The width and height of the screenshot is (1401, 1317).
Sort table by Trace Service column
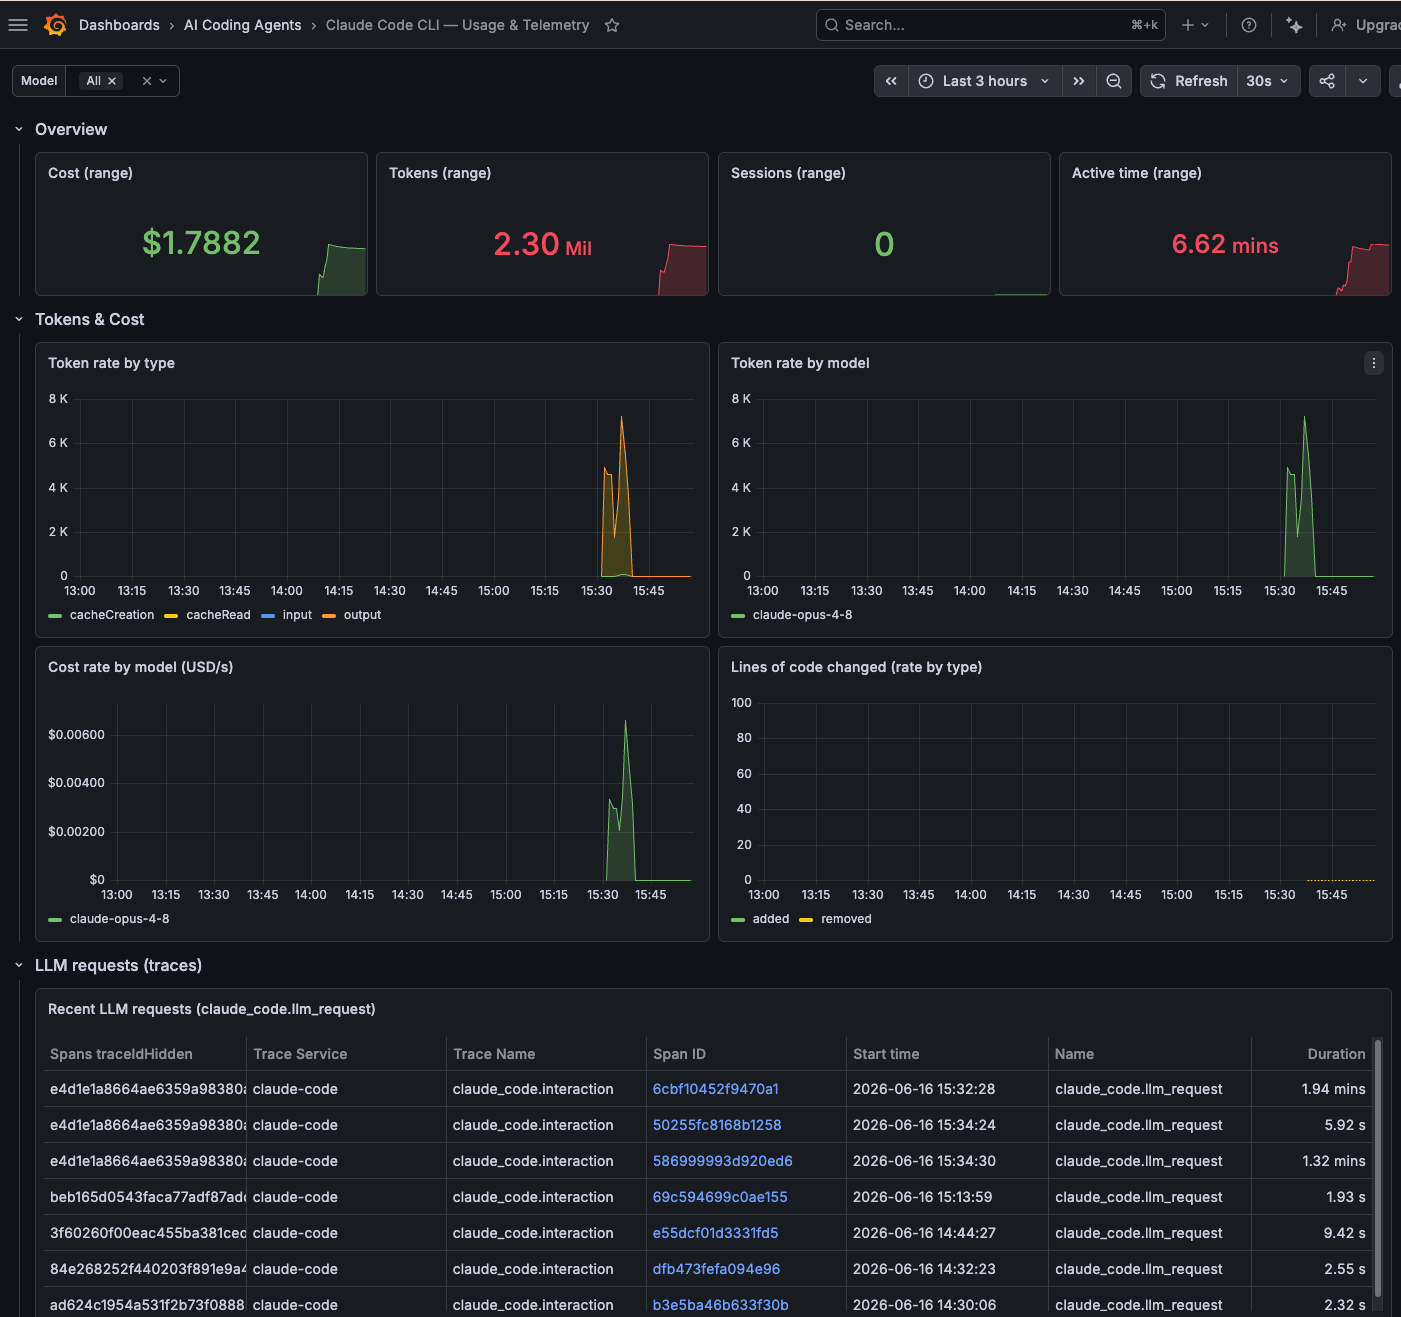(x=300, y=1054)
